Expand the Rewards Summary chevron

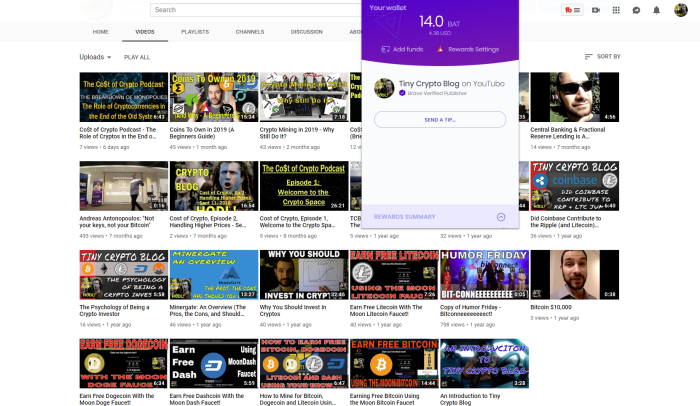501,217
